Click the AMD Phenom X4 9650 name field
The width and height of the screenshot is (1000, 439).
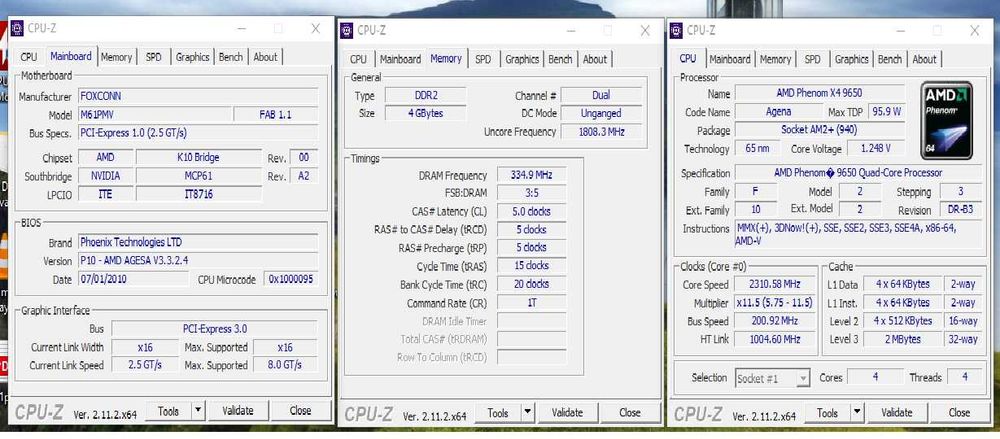pyautogui.click(x=820, y=93)
